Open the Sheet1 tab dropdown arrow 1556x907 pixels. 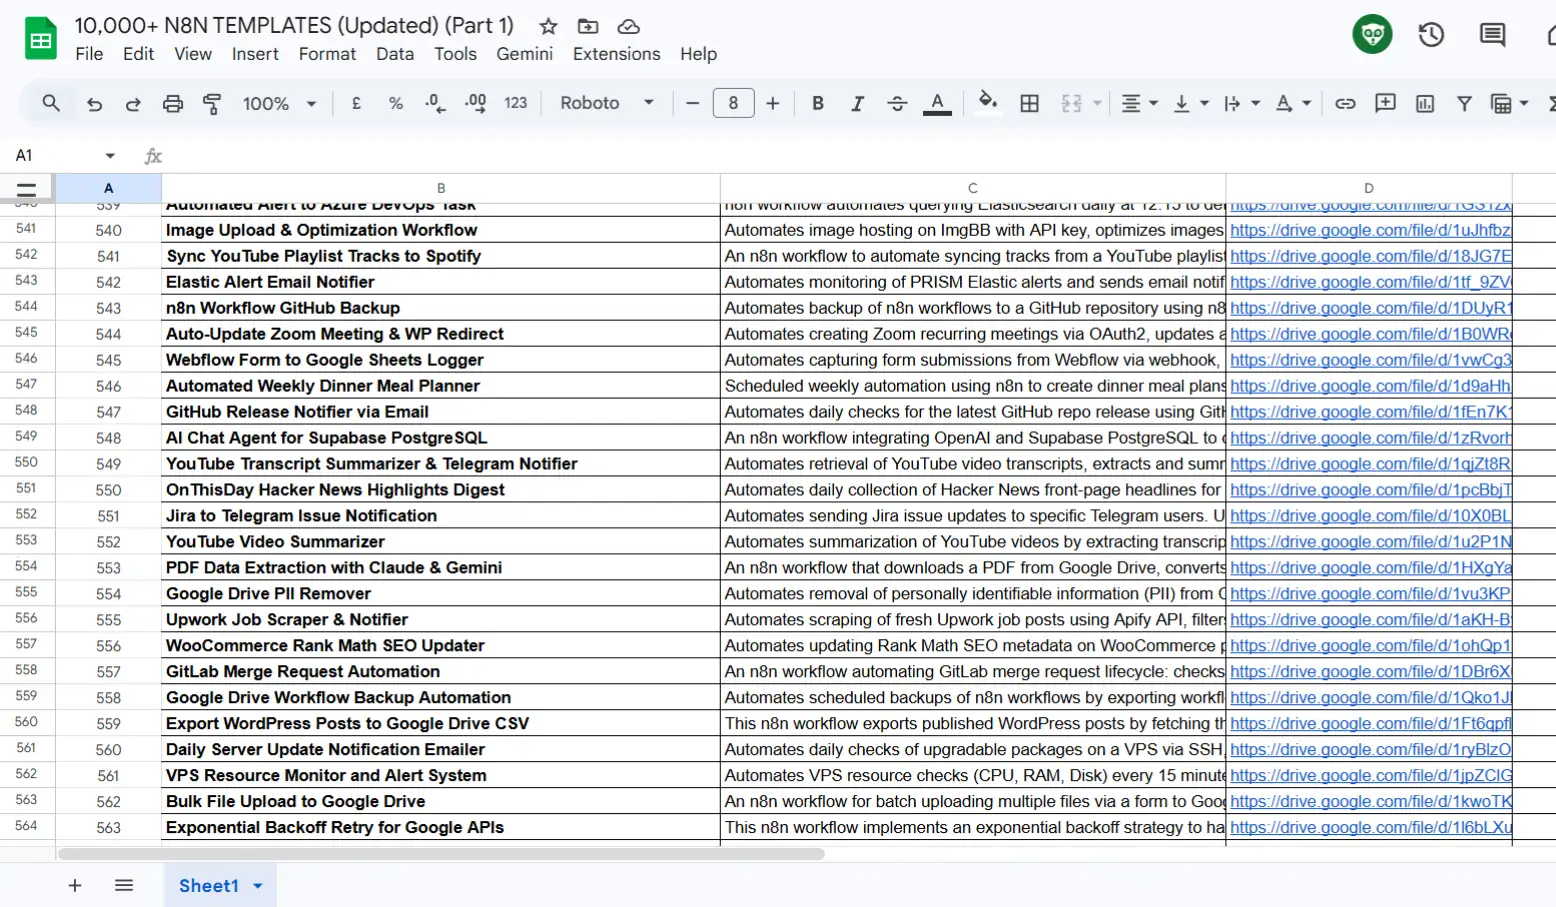tap(258, 886)
